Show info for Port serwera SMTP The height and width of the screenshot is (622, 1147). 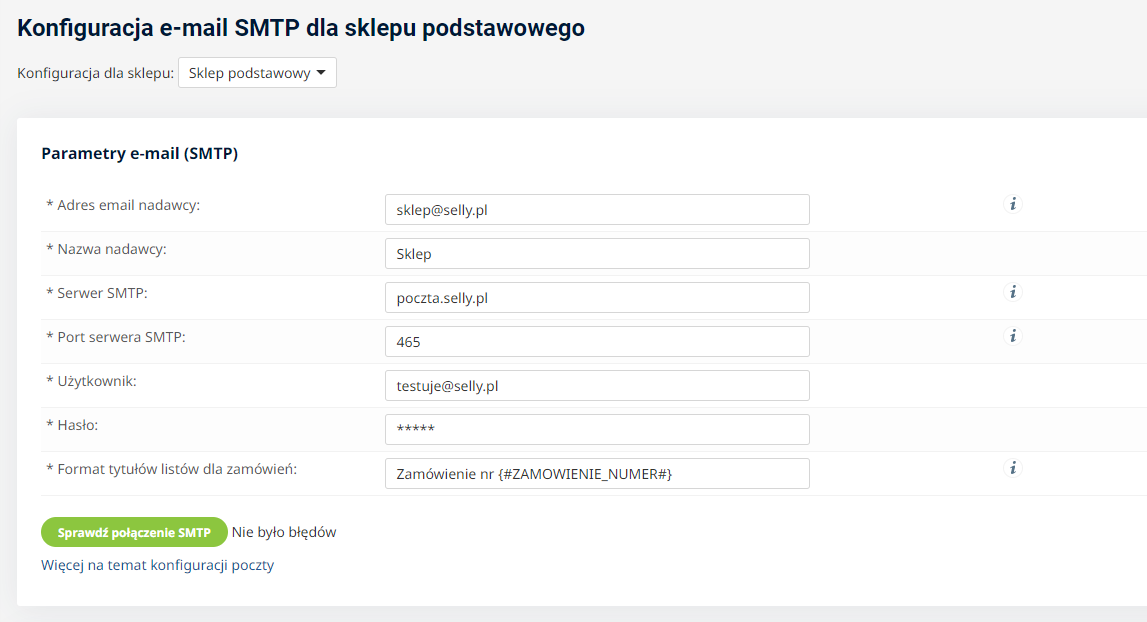tap(1012, 336)
